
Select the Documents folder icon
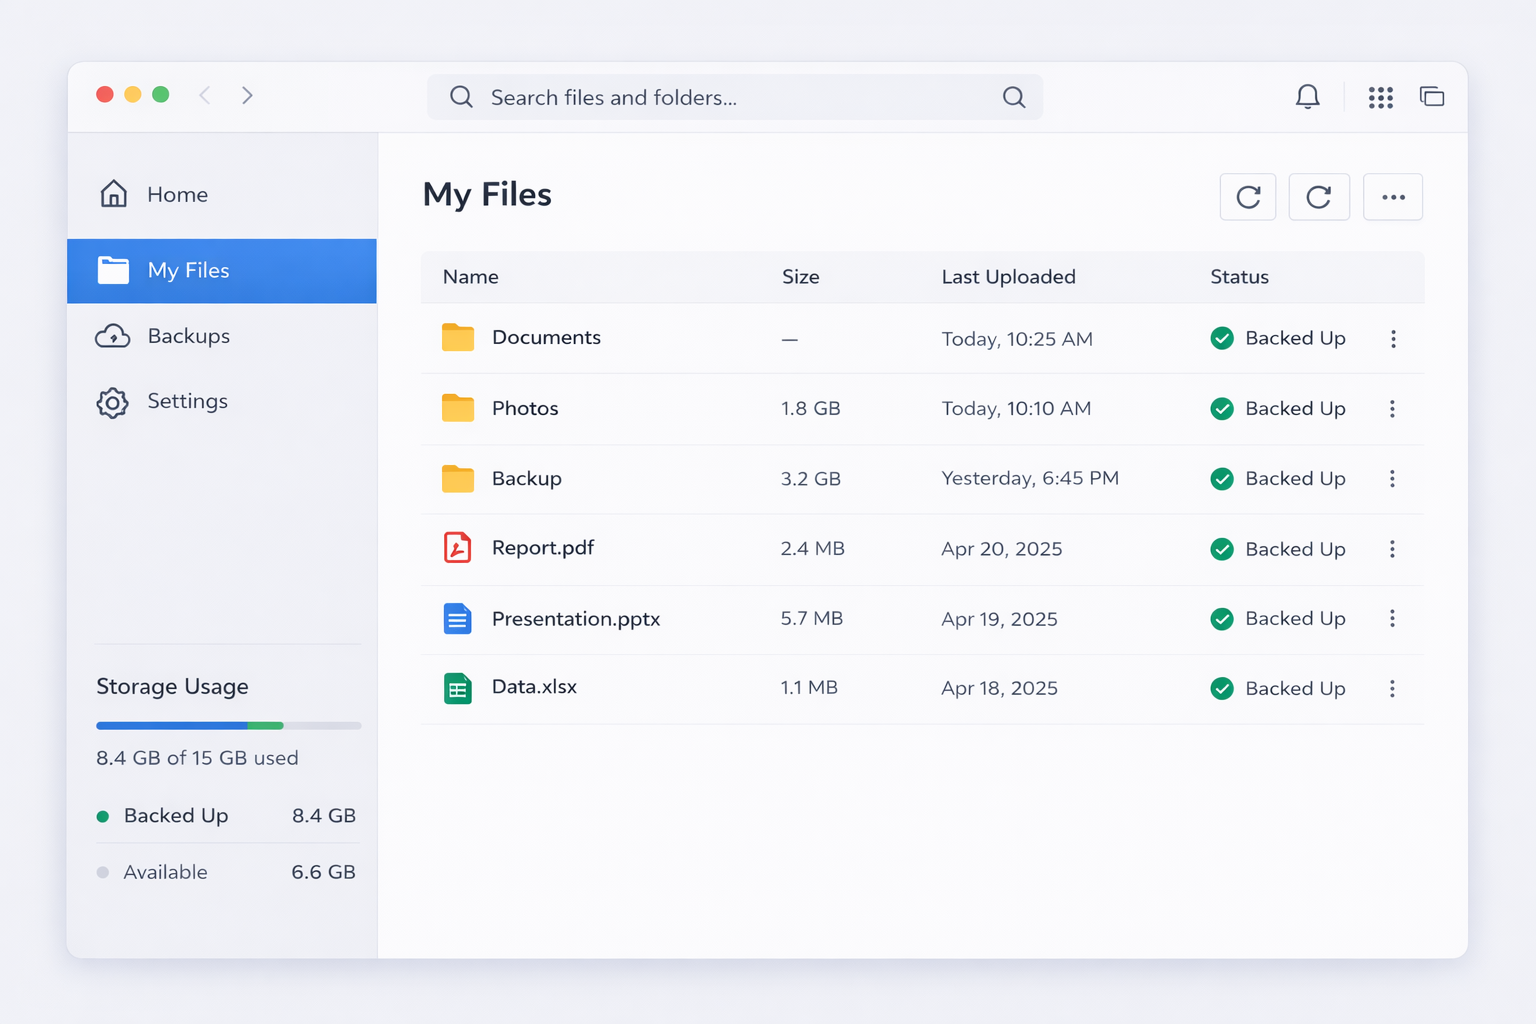(457, 338)
